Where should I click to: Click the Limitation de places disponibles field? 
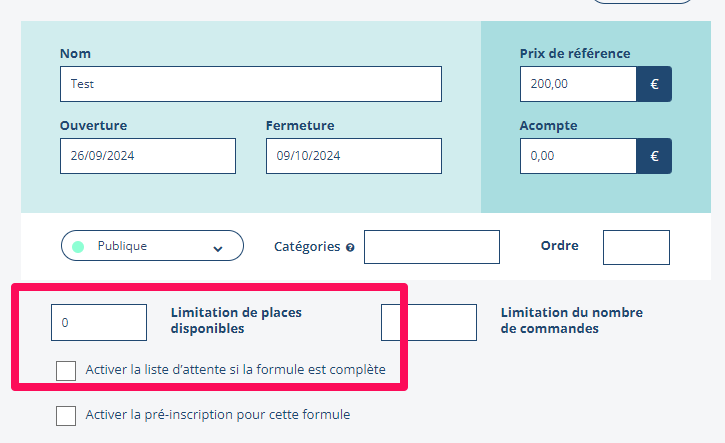click(x=99, y=323)
